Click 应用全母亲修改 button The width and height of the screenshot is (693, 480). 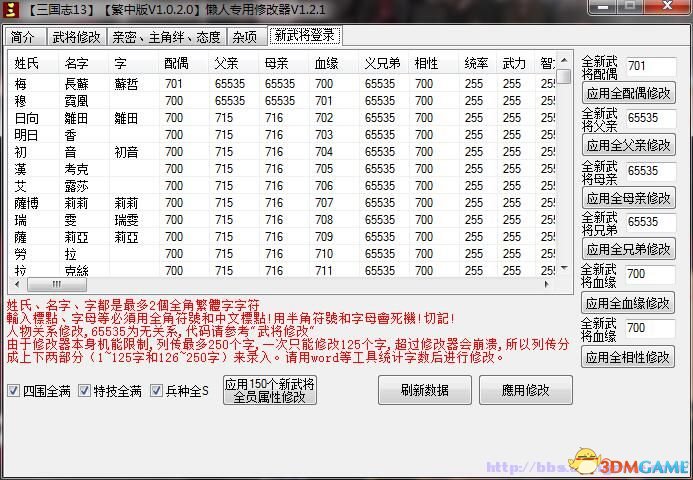coord(628,198)
